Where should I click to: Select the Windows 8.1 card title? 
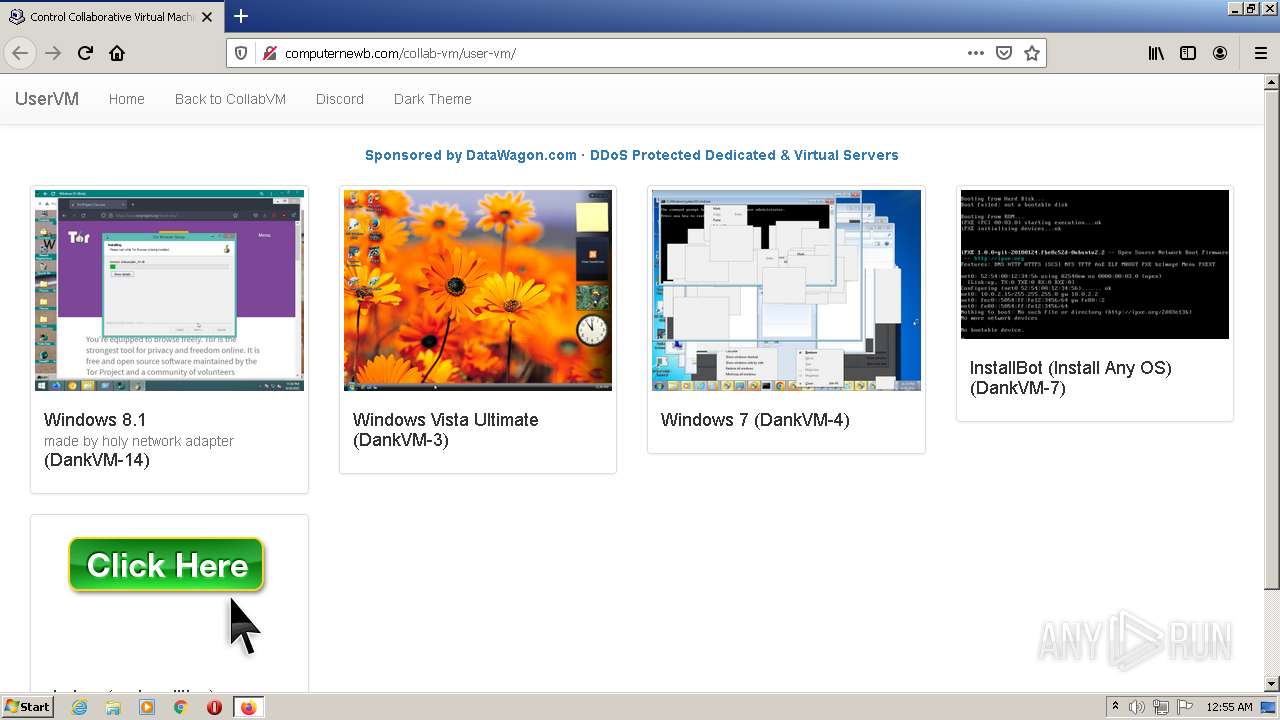[95, 420]
